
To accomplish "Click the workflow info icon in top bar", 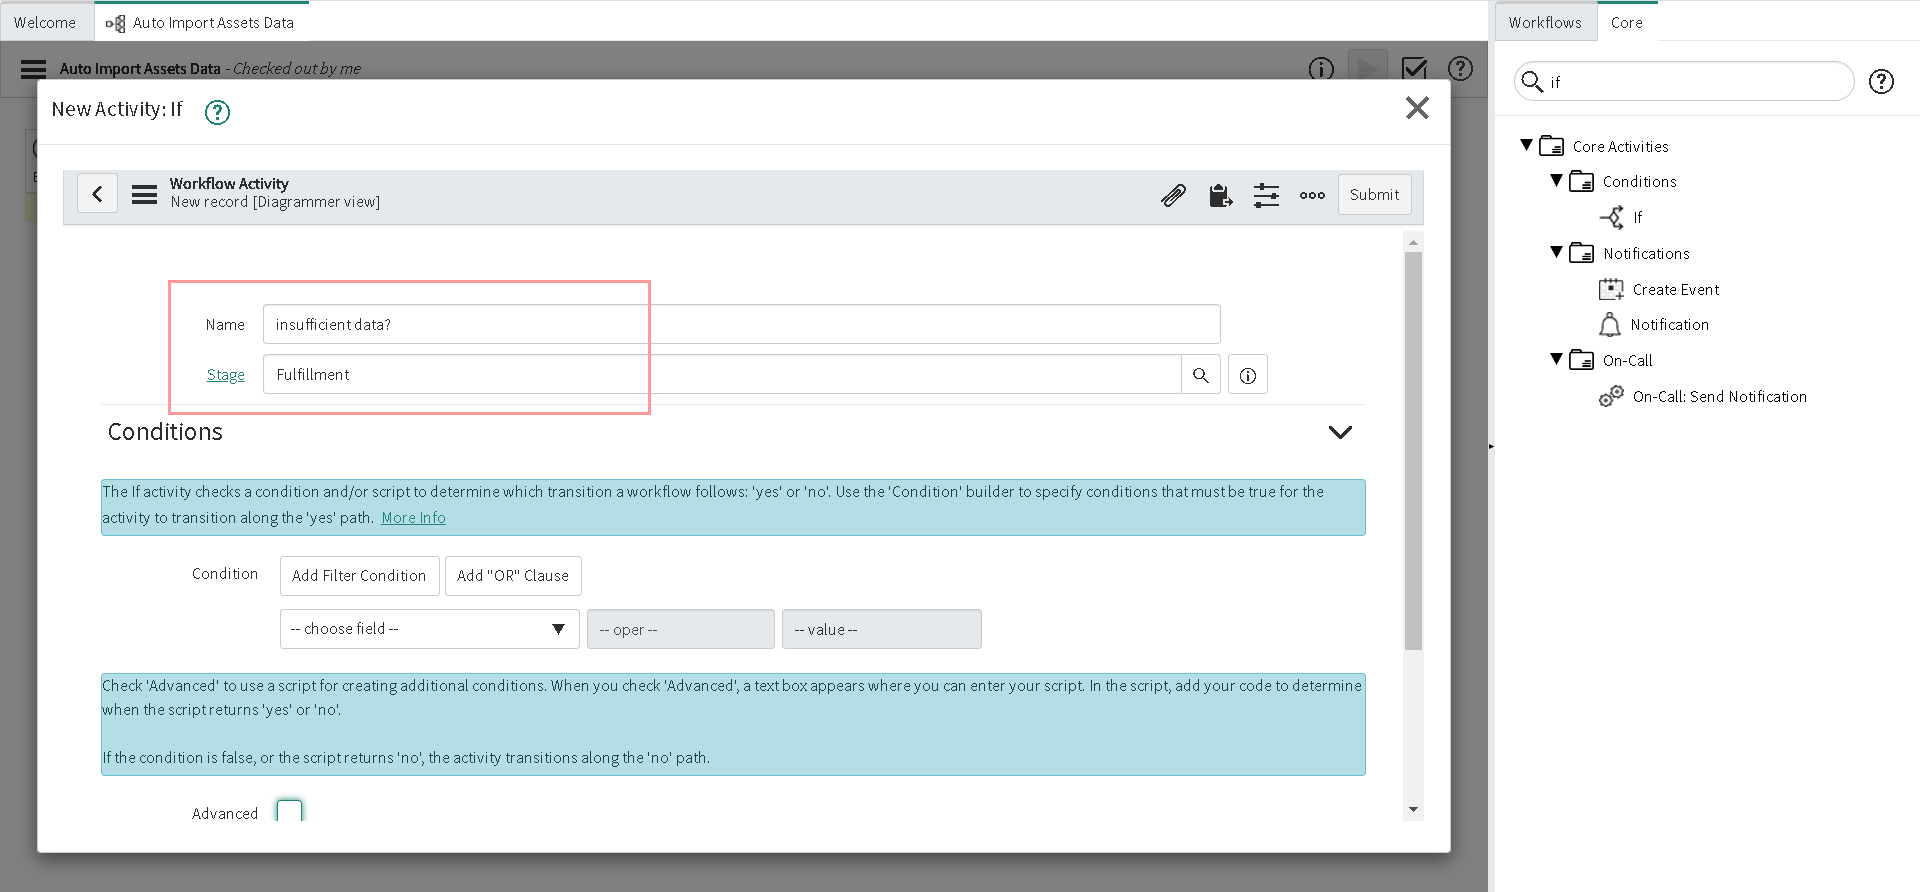I will click(1321, 68).
